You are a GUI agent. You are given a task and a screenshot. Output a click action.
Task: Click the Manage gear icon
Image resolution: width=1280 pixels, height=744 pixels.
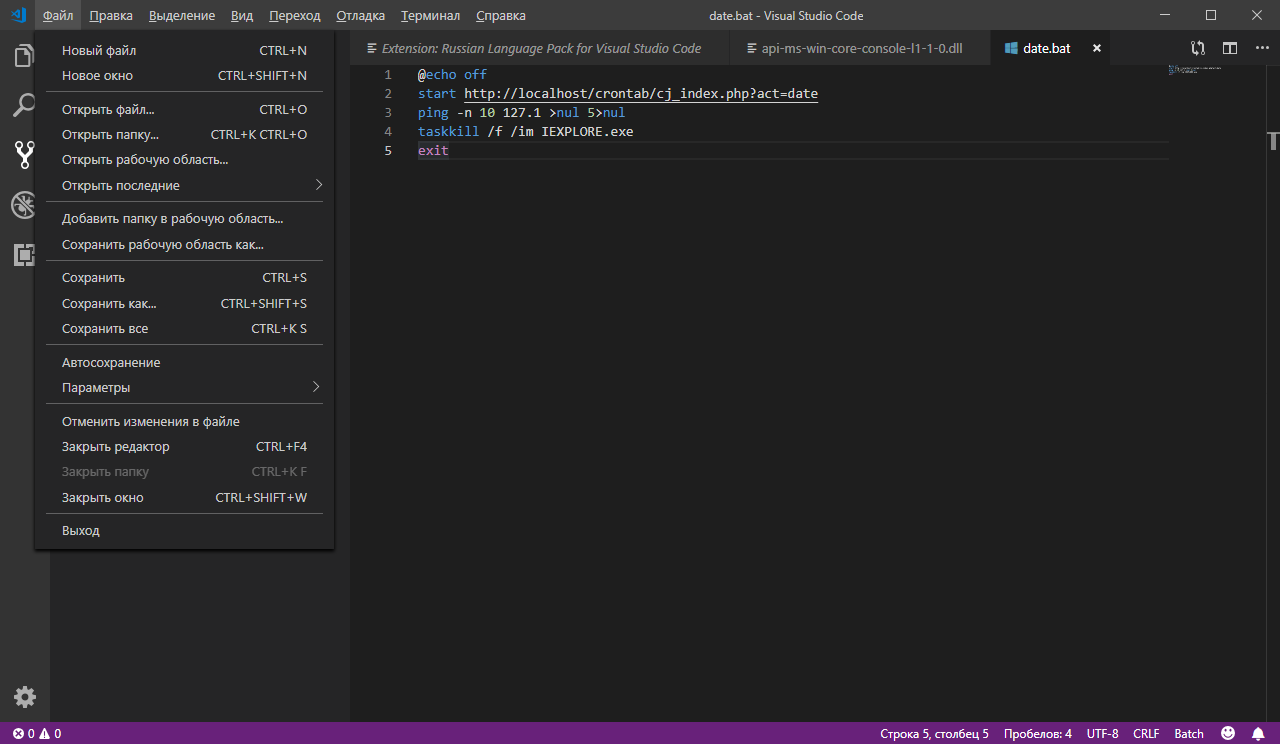24,697
